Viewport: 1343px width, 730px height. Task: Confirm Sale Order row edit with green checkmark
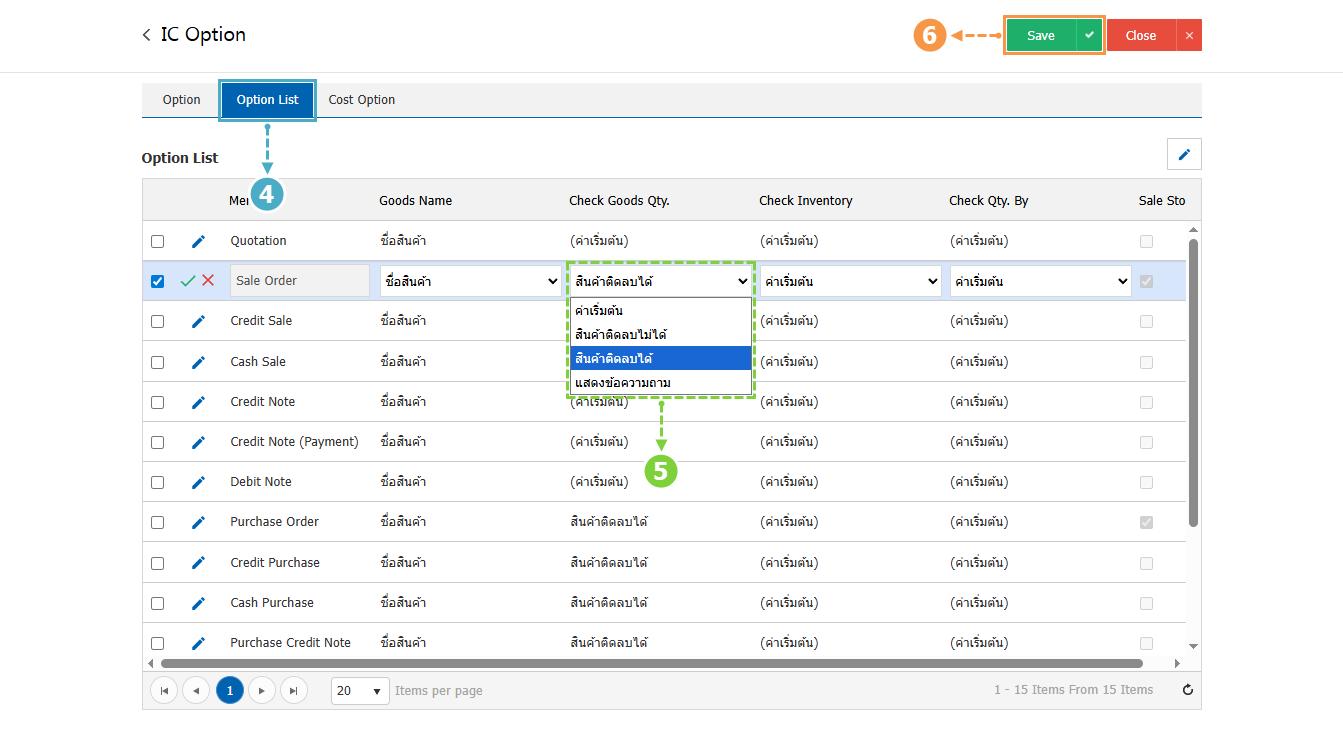pyautogui.click(x=188, y=281)
